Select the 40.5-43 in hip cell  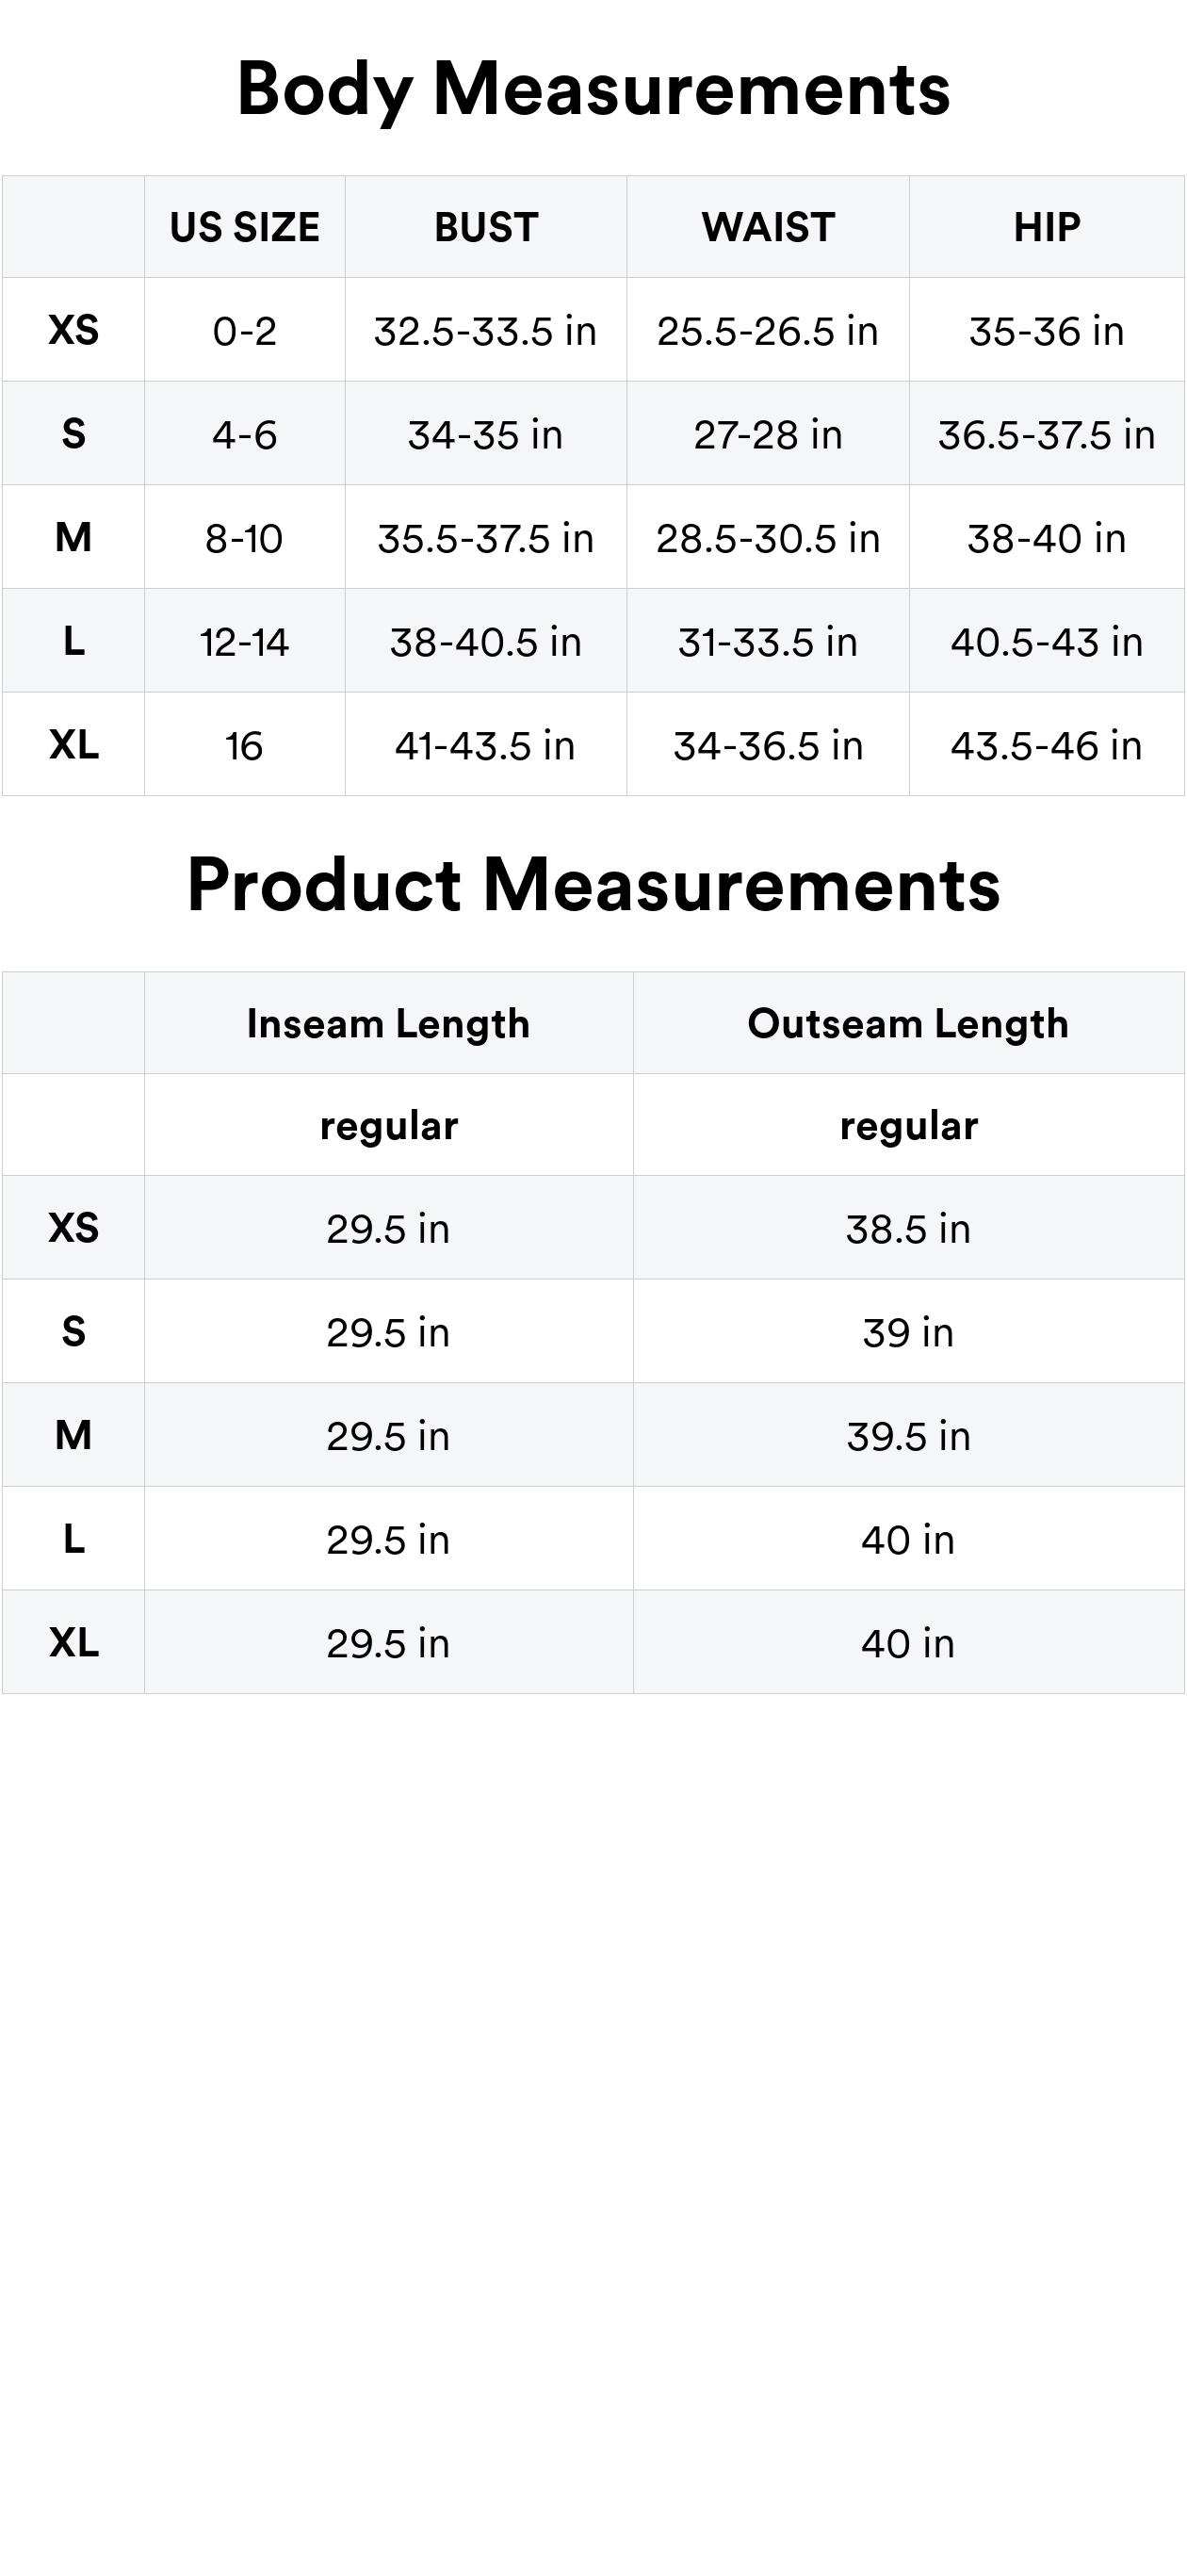click(x=1046, y=642)
